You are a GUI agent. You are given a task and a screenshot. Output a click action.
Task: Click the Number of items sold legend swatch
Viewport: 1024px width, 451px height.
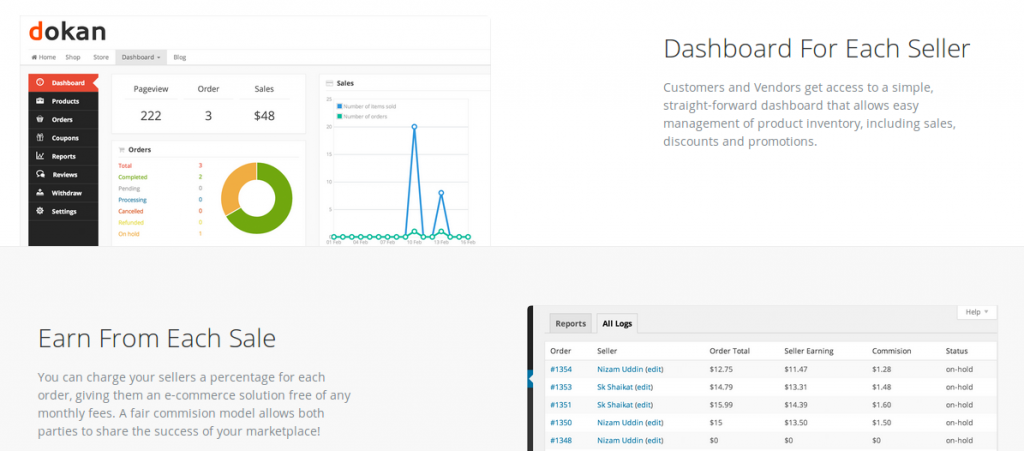[x=340, y=106]
